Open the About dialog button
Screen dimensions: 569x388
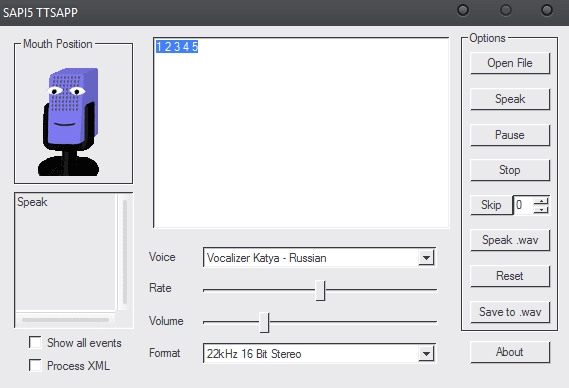[510, 352]
